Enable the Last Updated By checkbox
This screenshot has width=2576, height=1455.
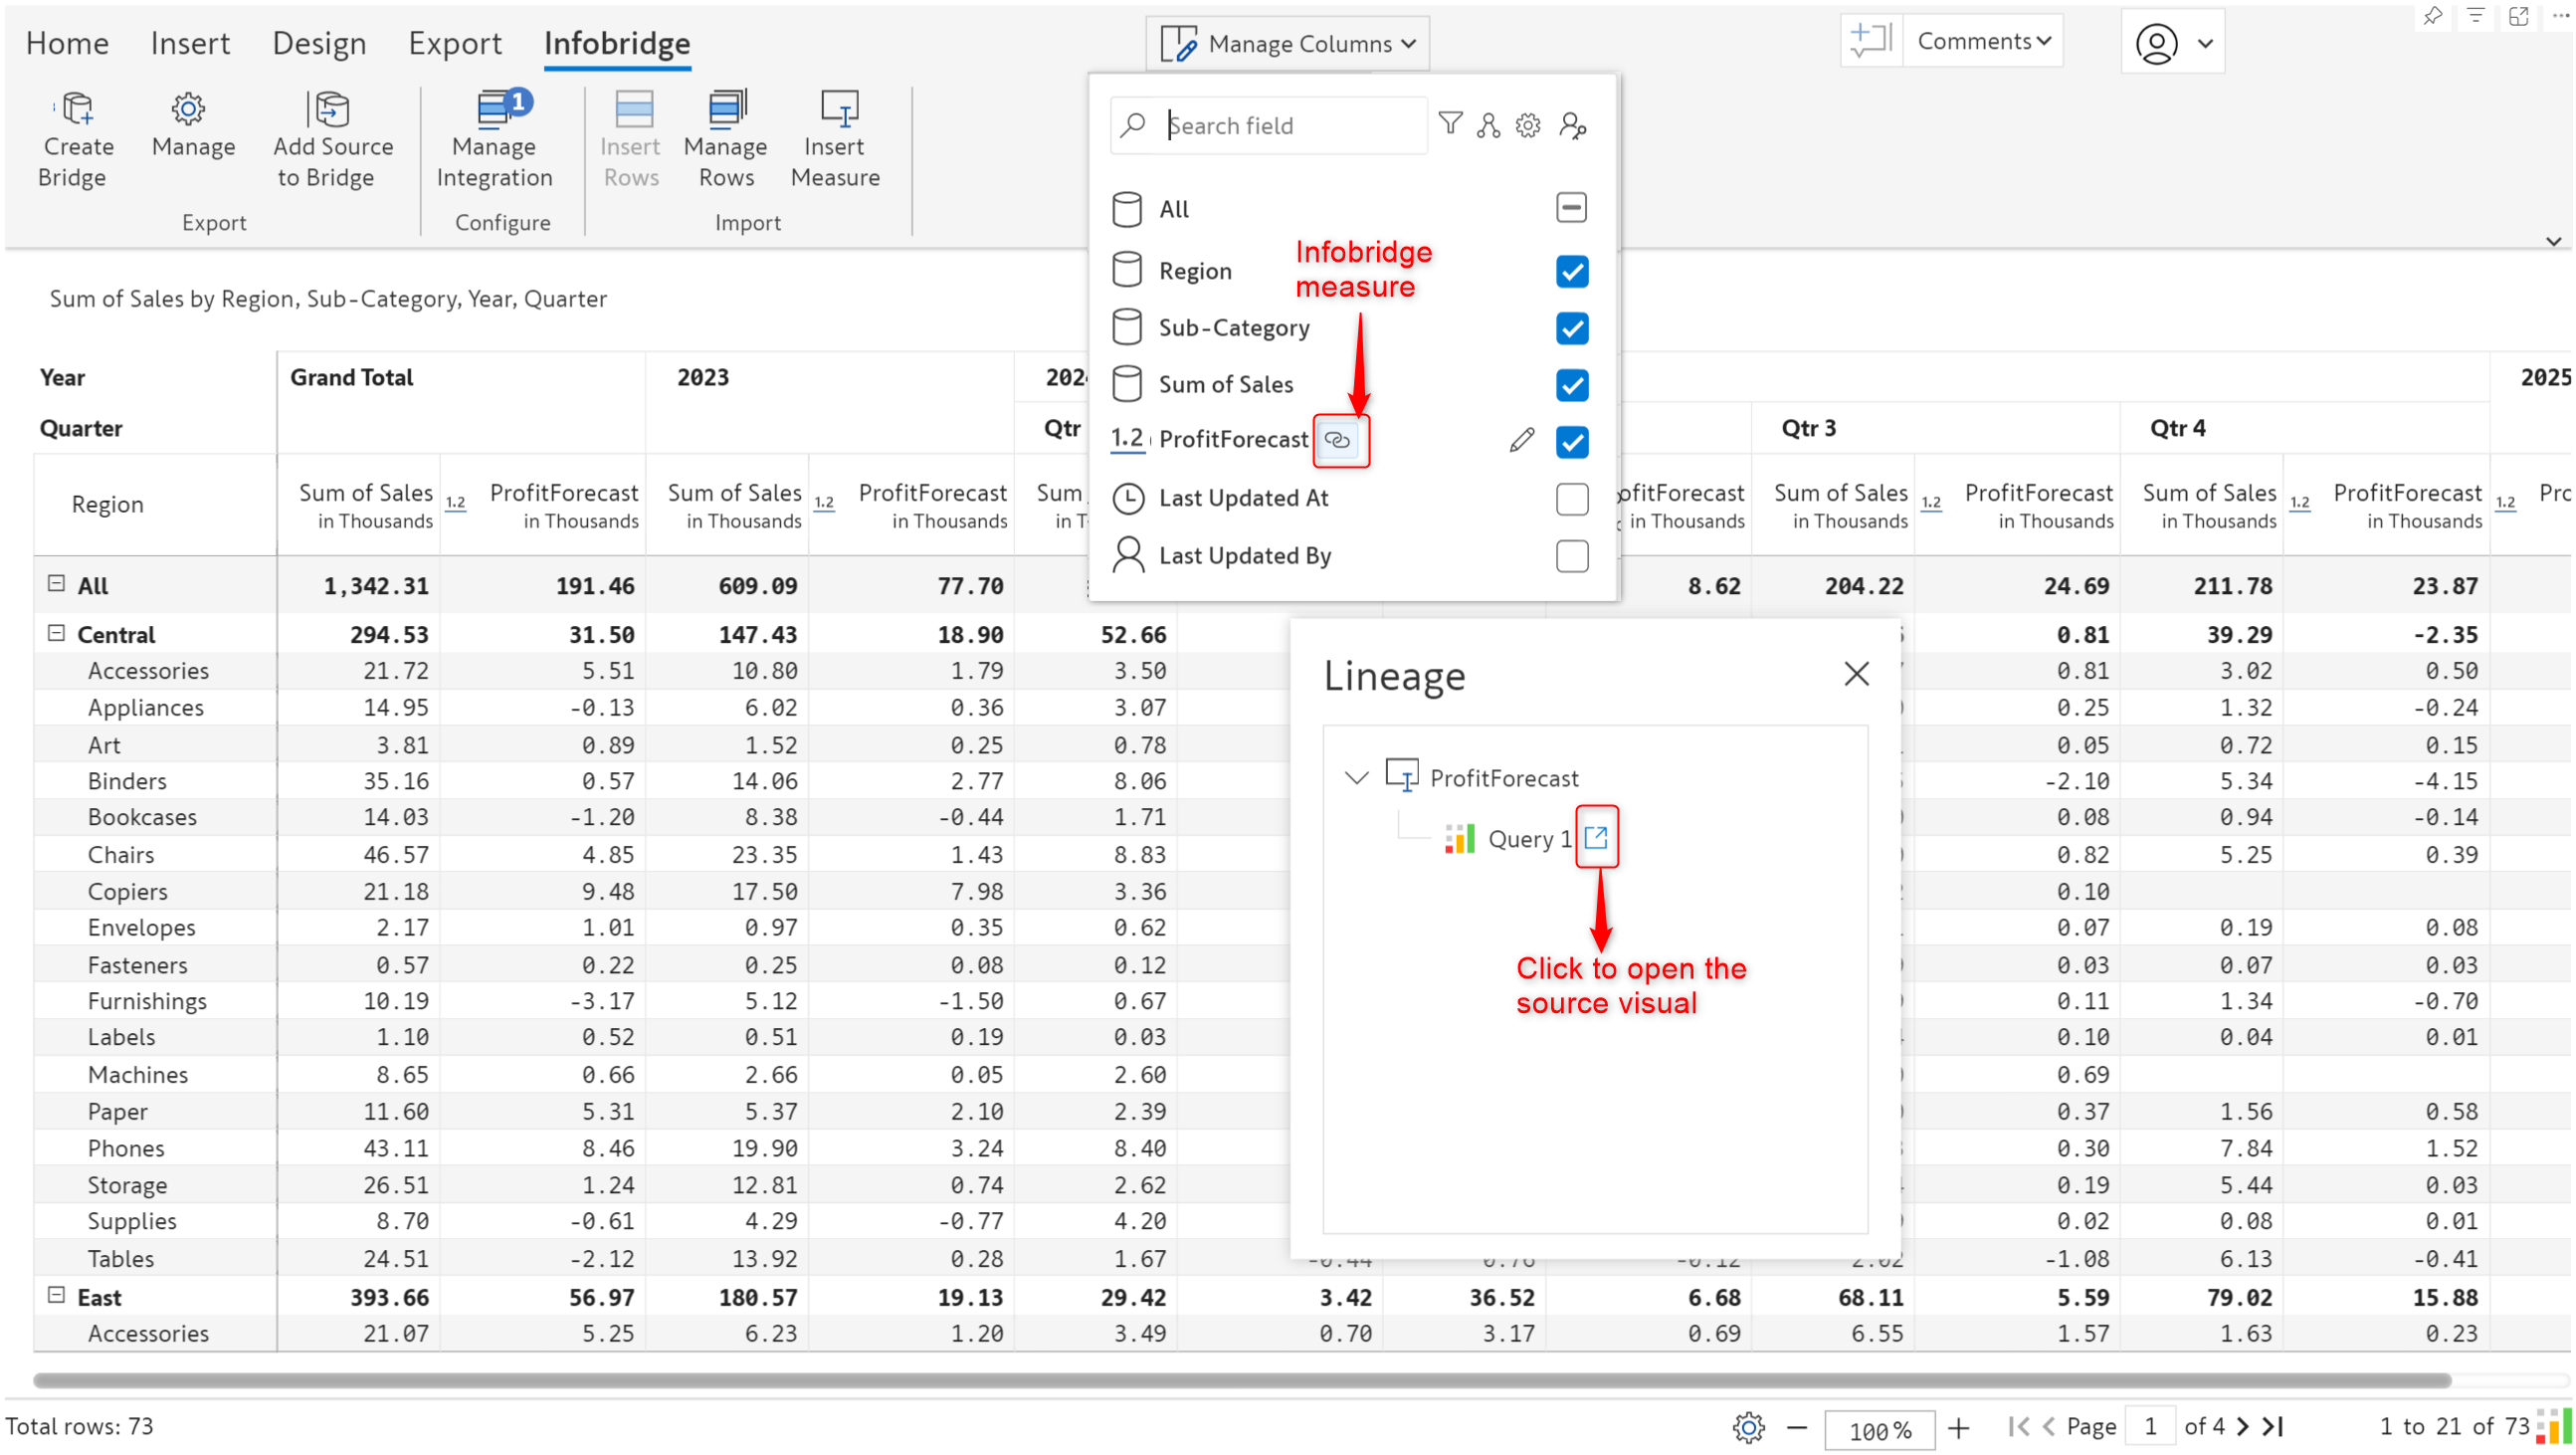click(x=1571, y=555)
